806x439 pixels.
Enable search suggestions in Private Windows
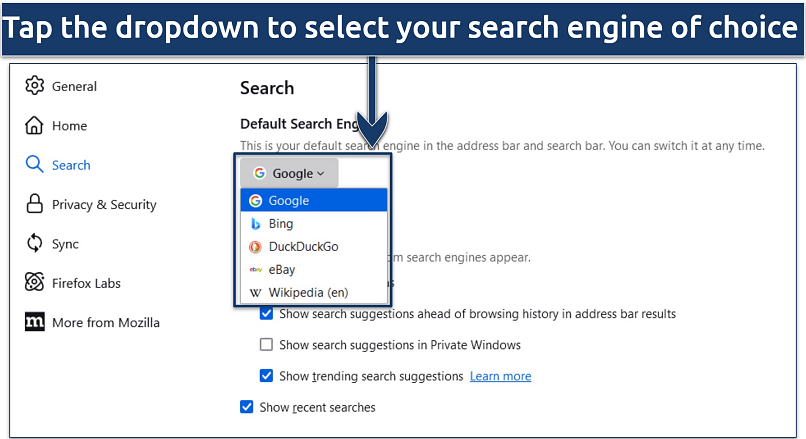pos(266,345)
